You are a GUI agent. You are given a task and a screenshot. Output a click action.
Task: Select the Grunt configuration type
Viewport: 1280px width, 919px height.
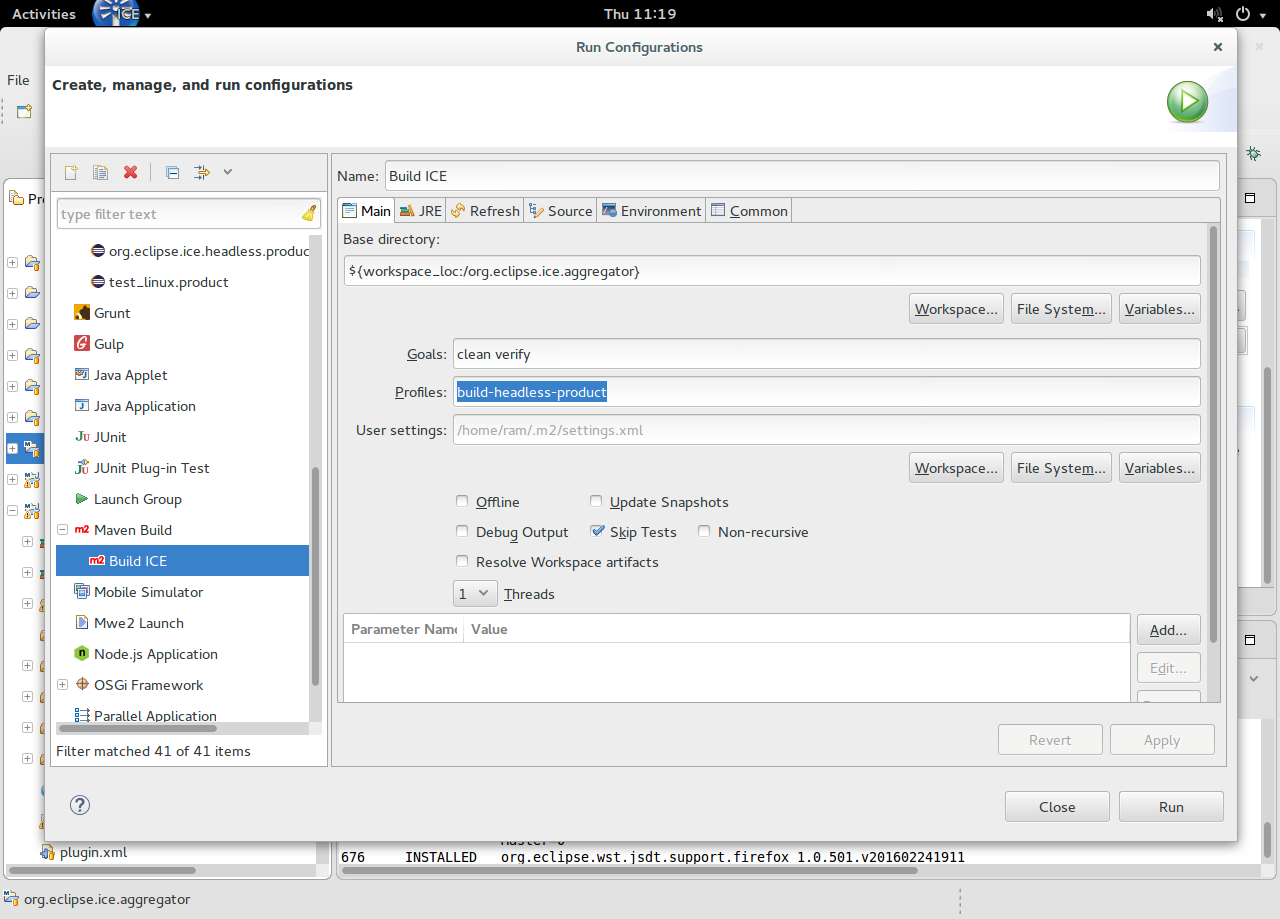[x=112, y=313]
